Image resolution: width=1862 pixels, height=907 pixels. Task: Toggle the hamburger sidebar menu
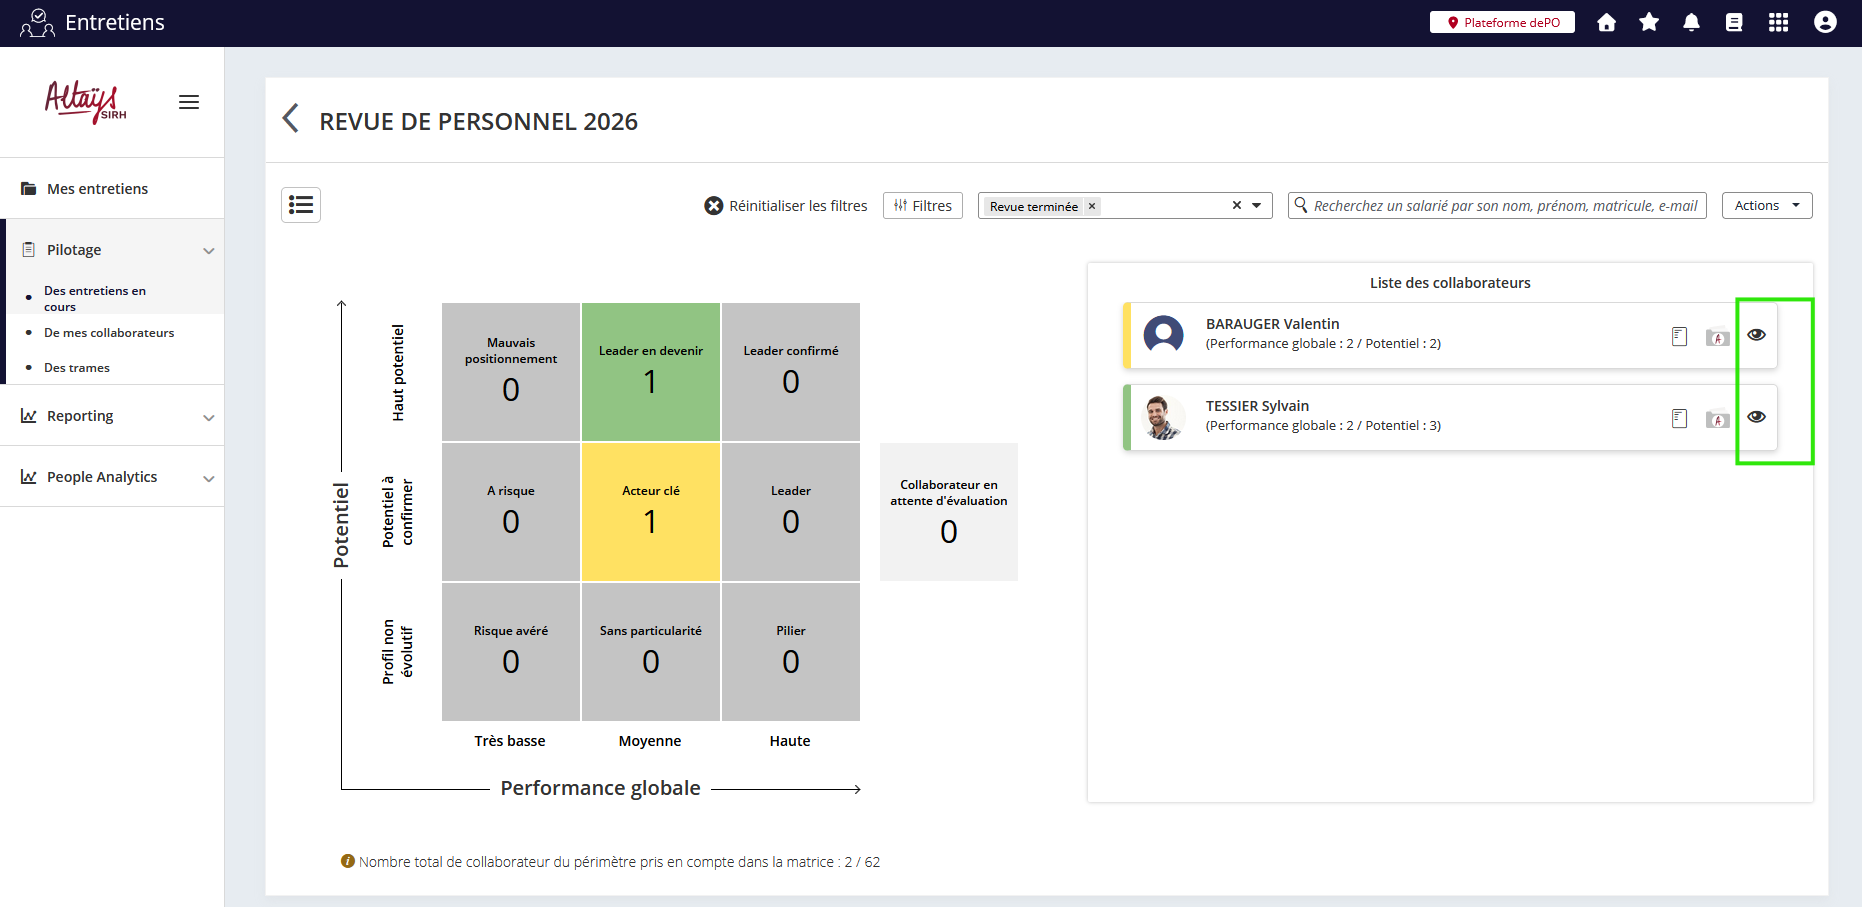189,102
